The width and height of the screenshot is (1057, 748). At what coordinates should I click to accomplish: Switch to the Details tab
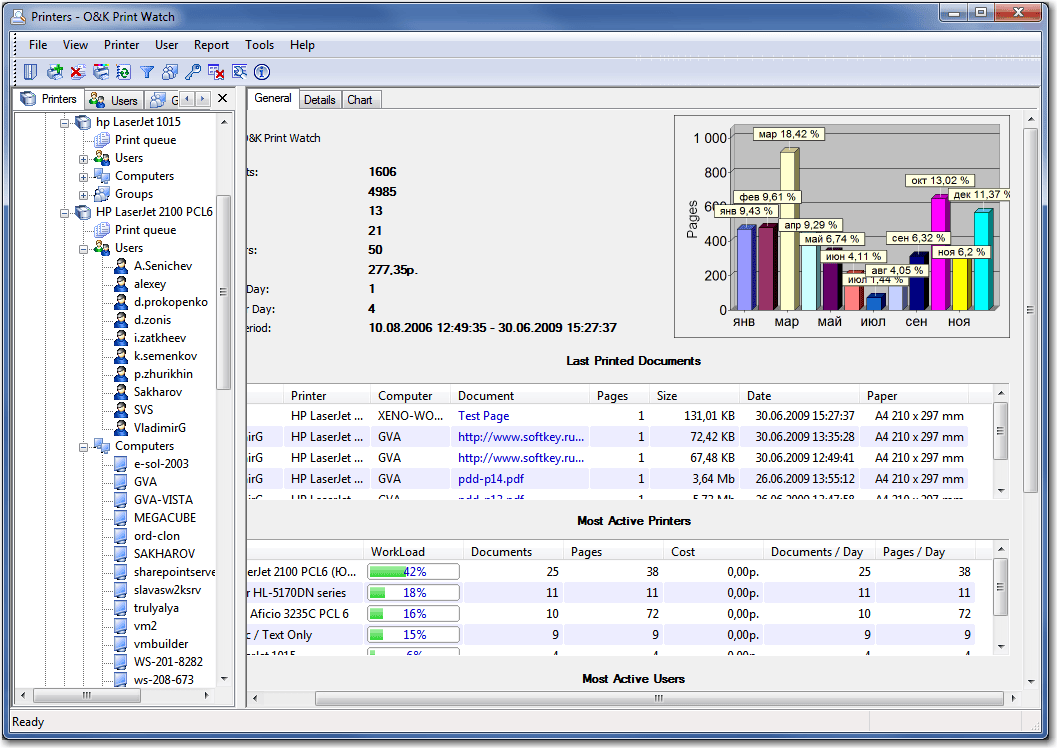coord(320,100)
